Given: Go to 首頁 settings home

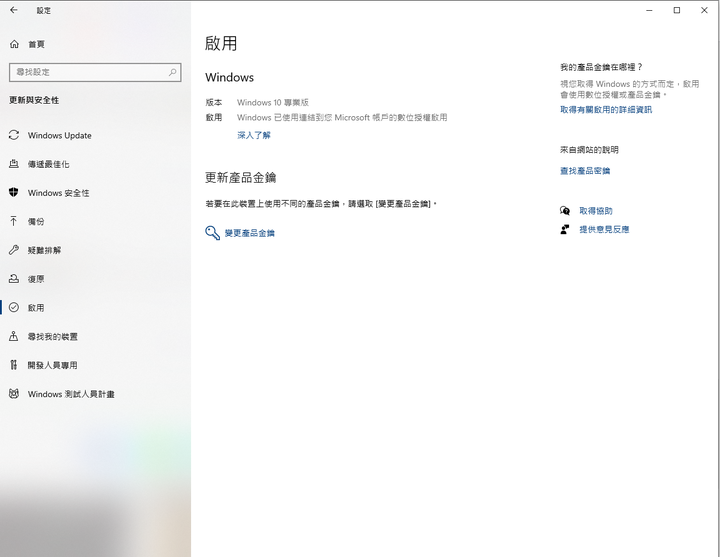Looking at the screenshot, I should point(36,44).
